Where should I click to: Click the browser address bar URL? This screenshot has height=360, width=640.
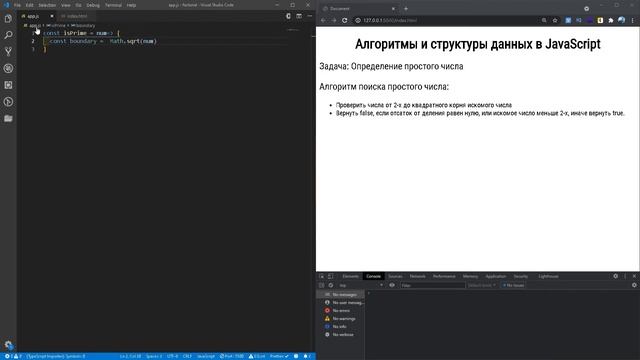click(x=390, y=20)
